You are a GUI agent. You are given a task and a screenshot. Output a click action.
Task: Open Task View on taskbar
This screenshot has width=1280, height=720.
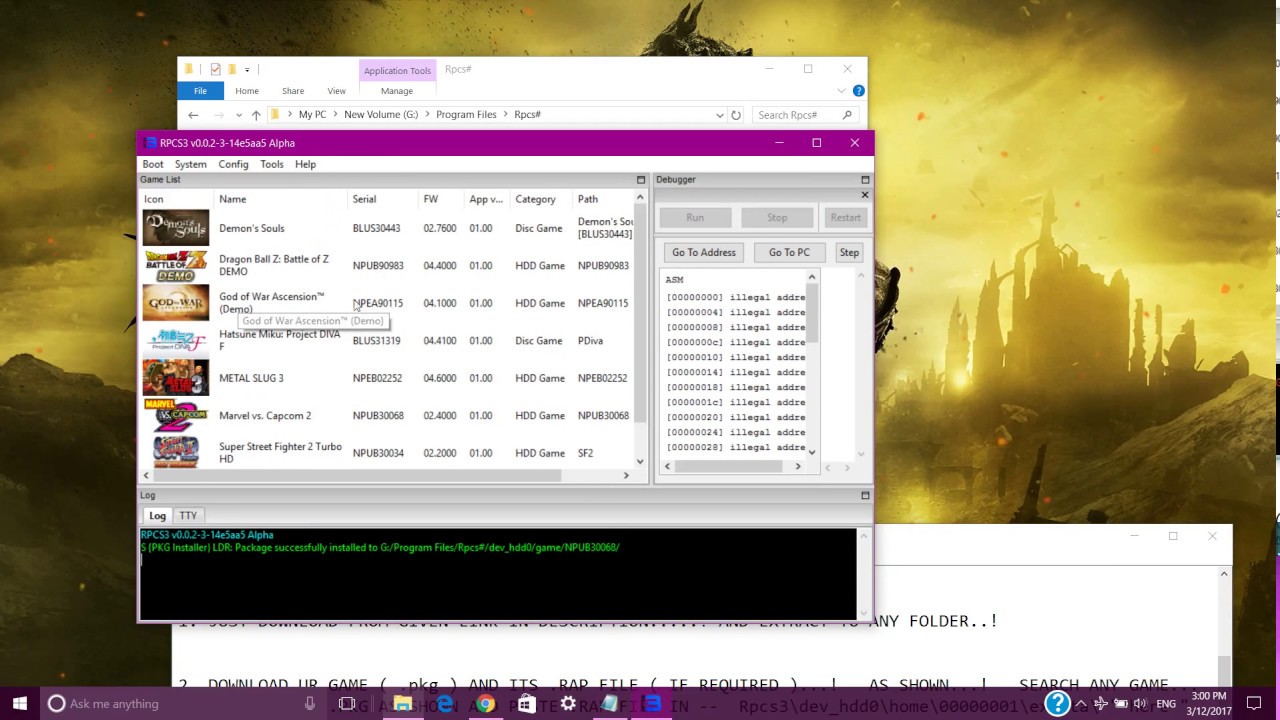pyautogui.click(x=347, y=704)
